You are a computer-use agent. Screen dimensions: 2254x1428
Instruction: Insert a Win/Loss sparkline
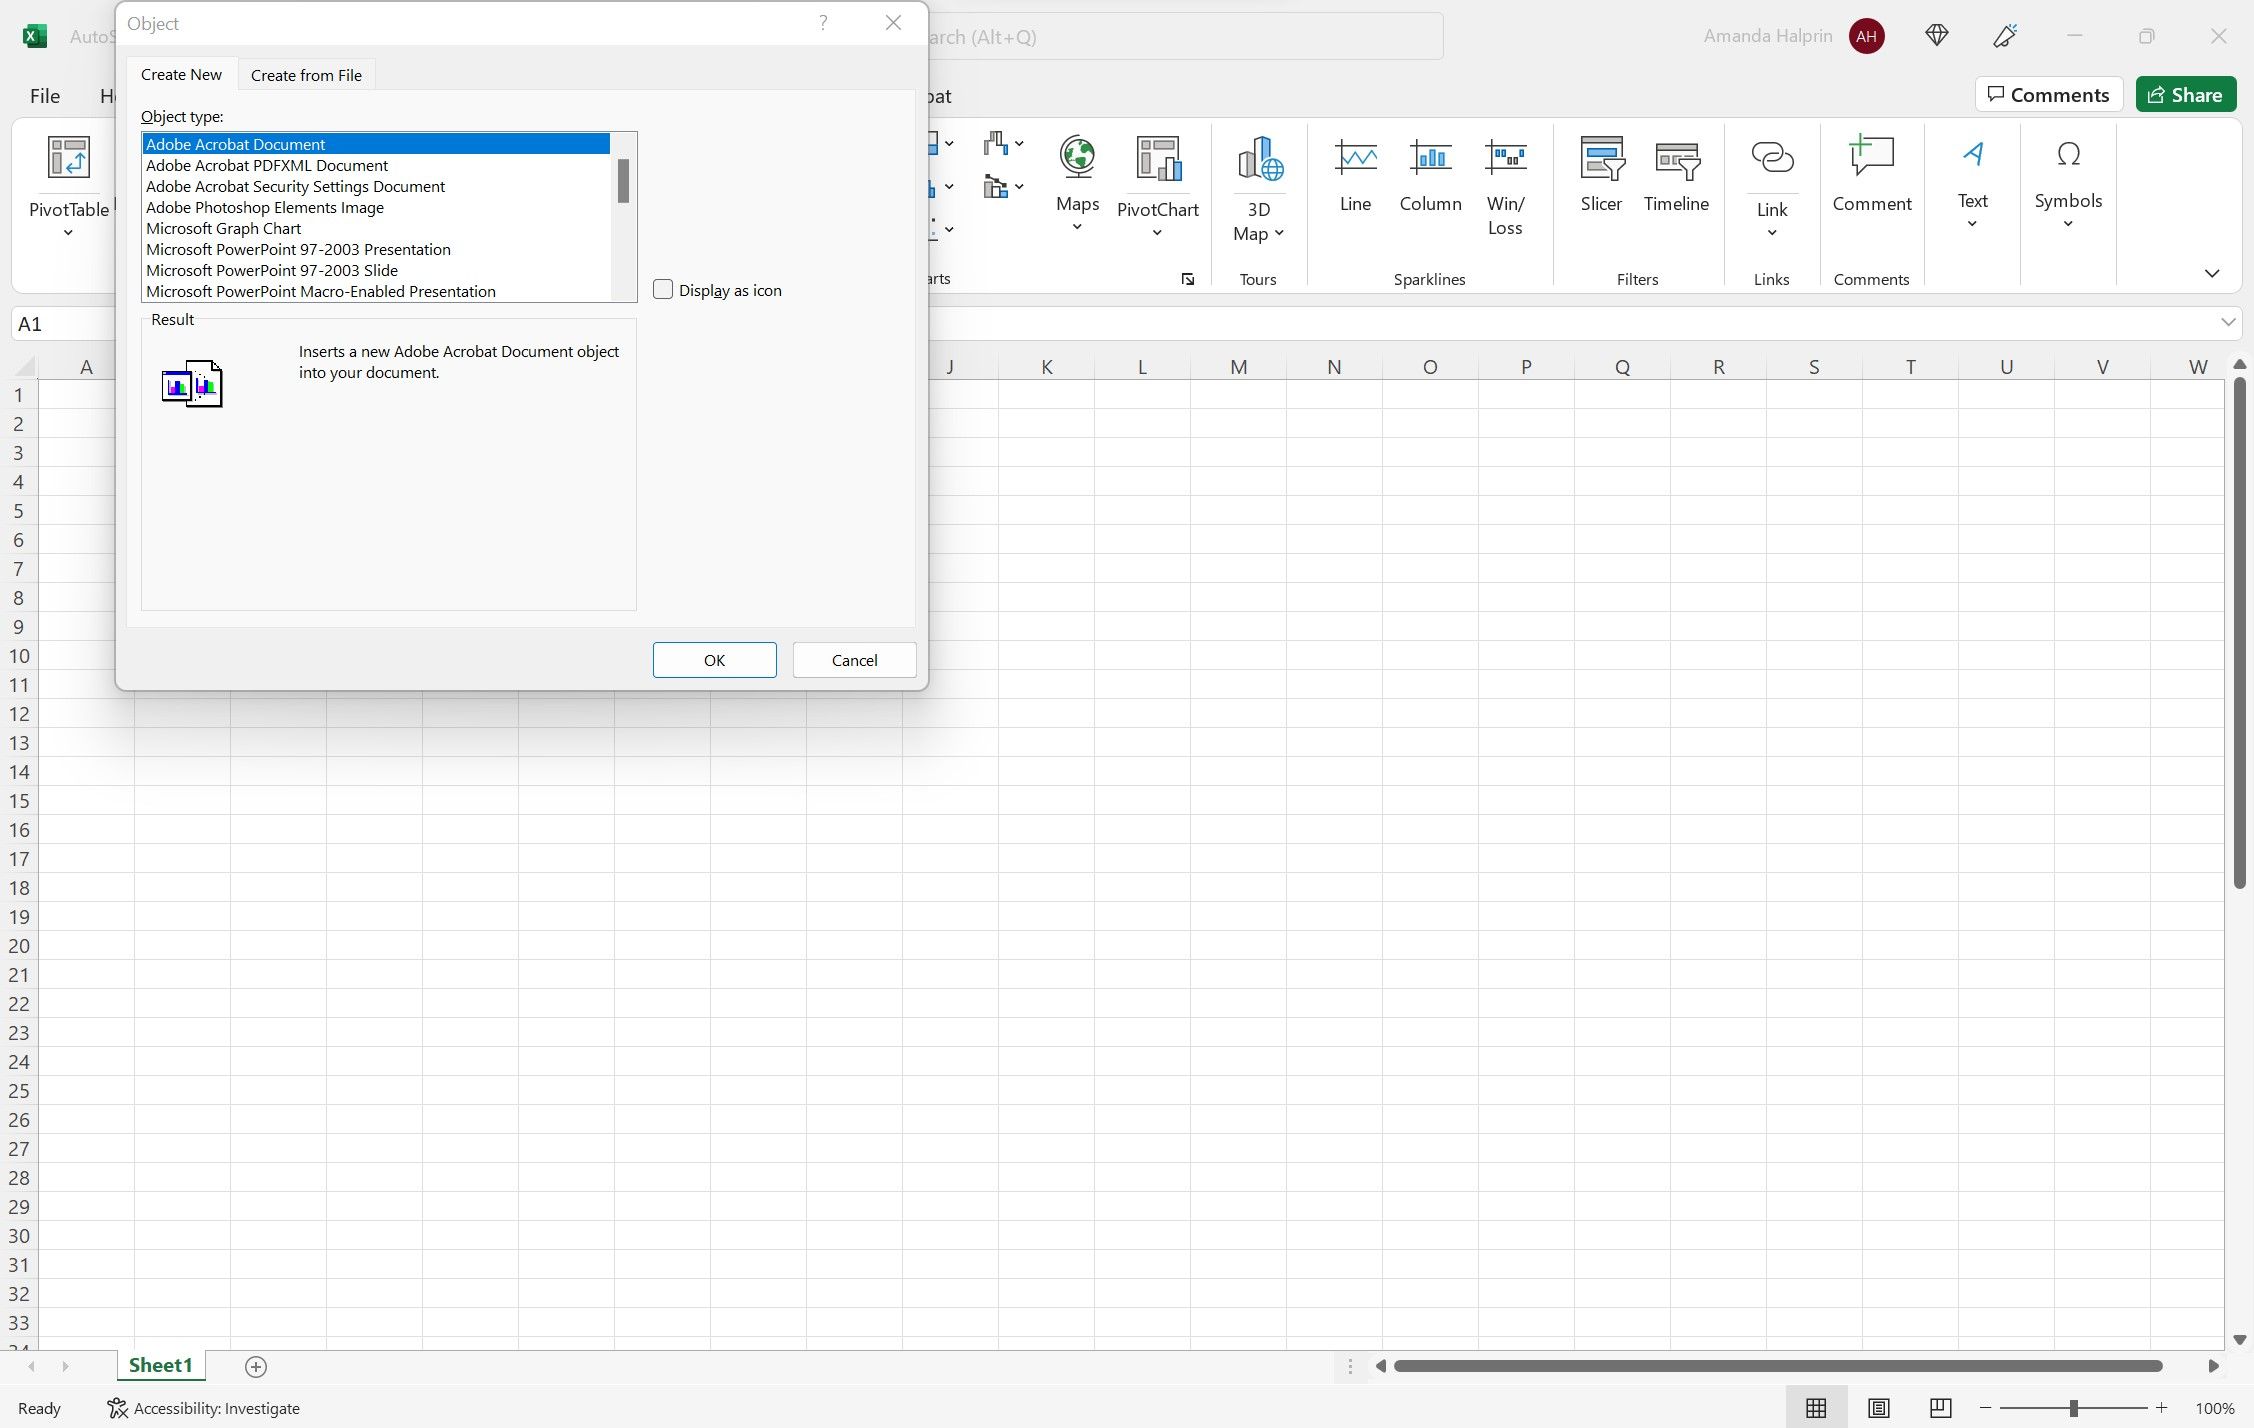tap(1506, 180)
